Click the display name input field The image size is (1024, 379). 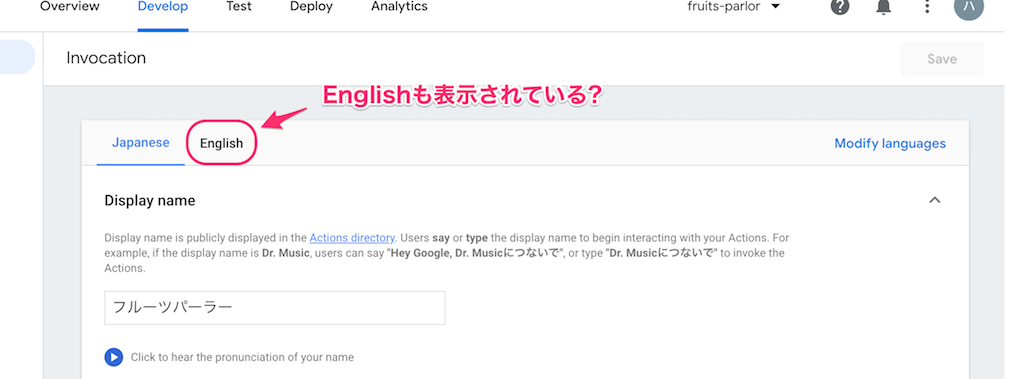click(x=275, y=308)
